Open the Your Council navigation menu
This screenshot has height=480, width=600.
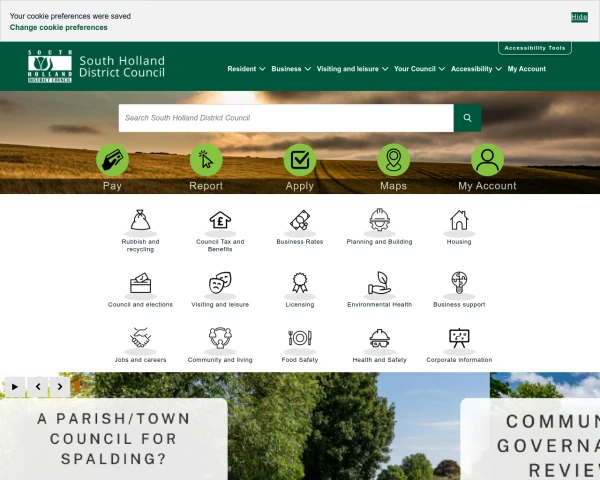415,69
